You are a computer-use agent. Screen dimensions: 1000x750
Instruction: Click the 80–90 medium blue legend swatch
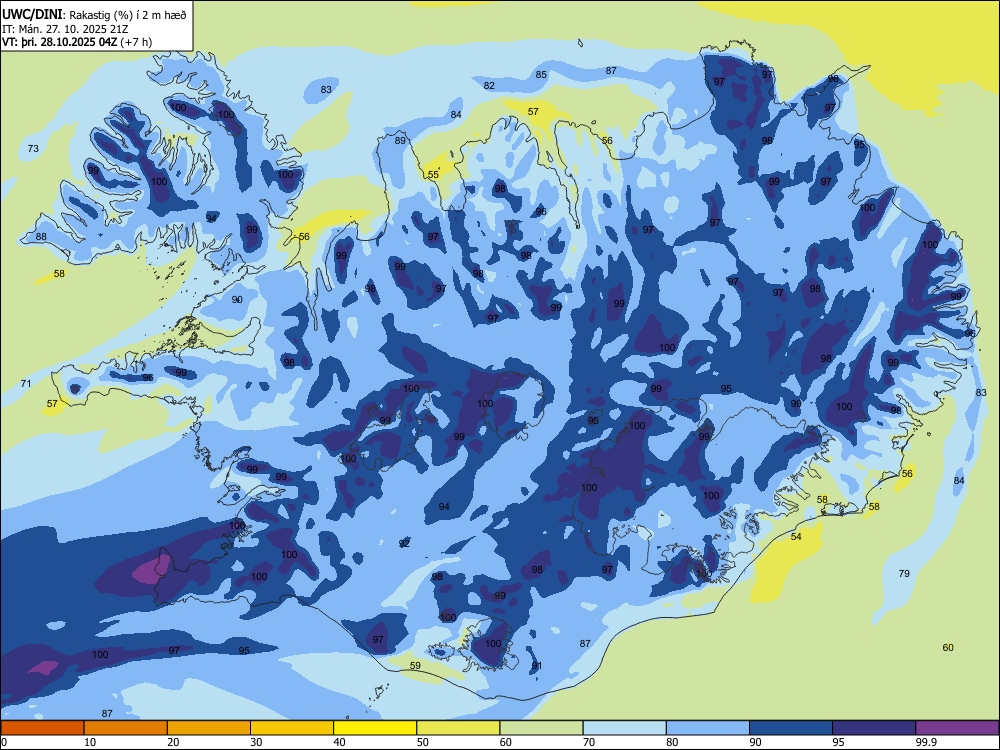click(x=708, y=728)
